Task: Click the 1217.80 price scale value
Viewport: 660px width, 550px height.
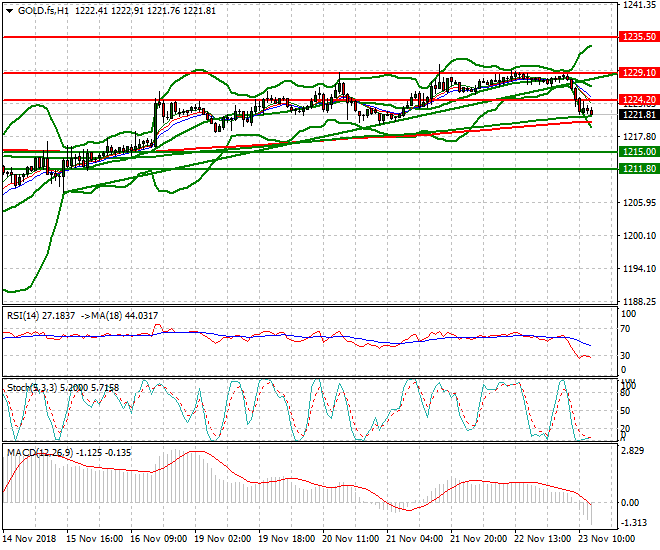Action: pyautogui.click(x=639, y=137)
